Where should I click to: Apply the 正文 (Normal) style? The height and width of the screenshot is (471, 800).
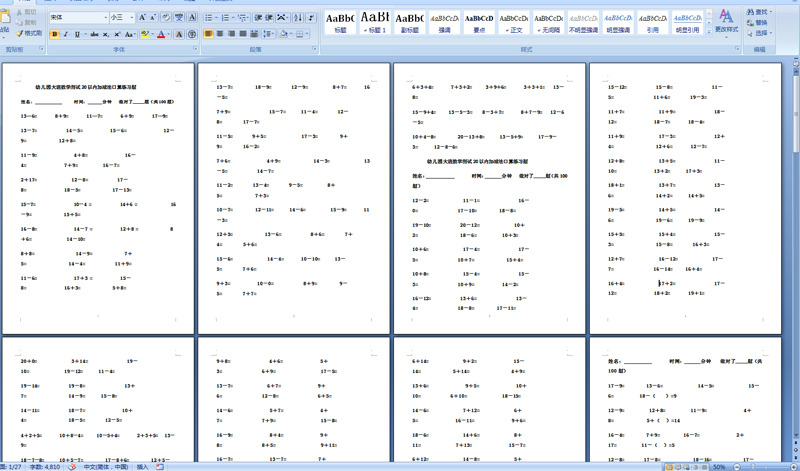click(x=514, y=22)
